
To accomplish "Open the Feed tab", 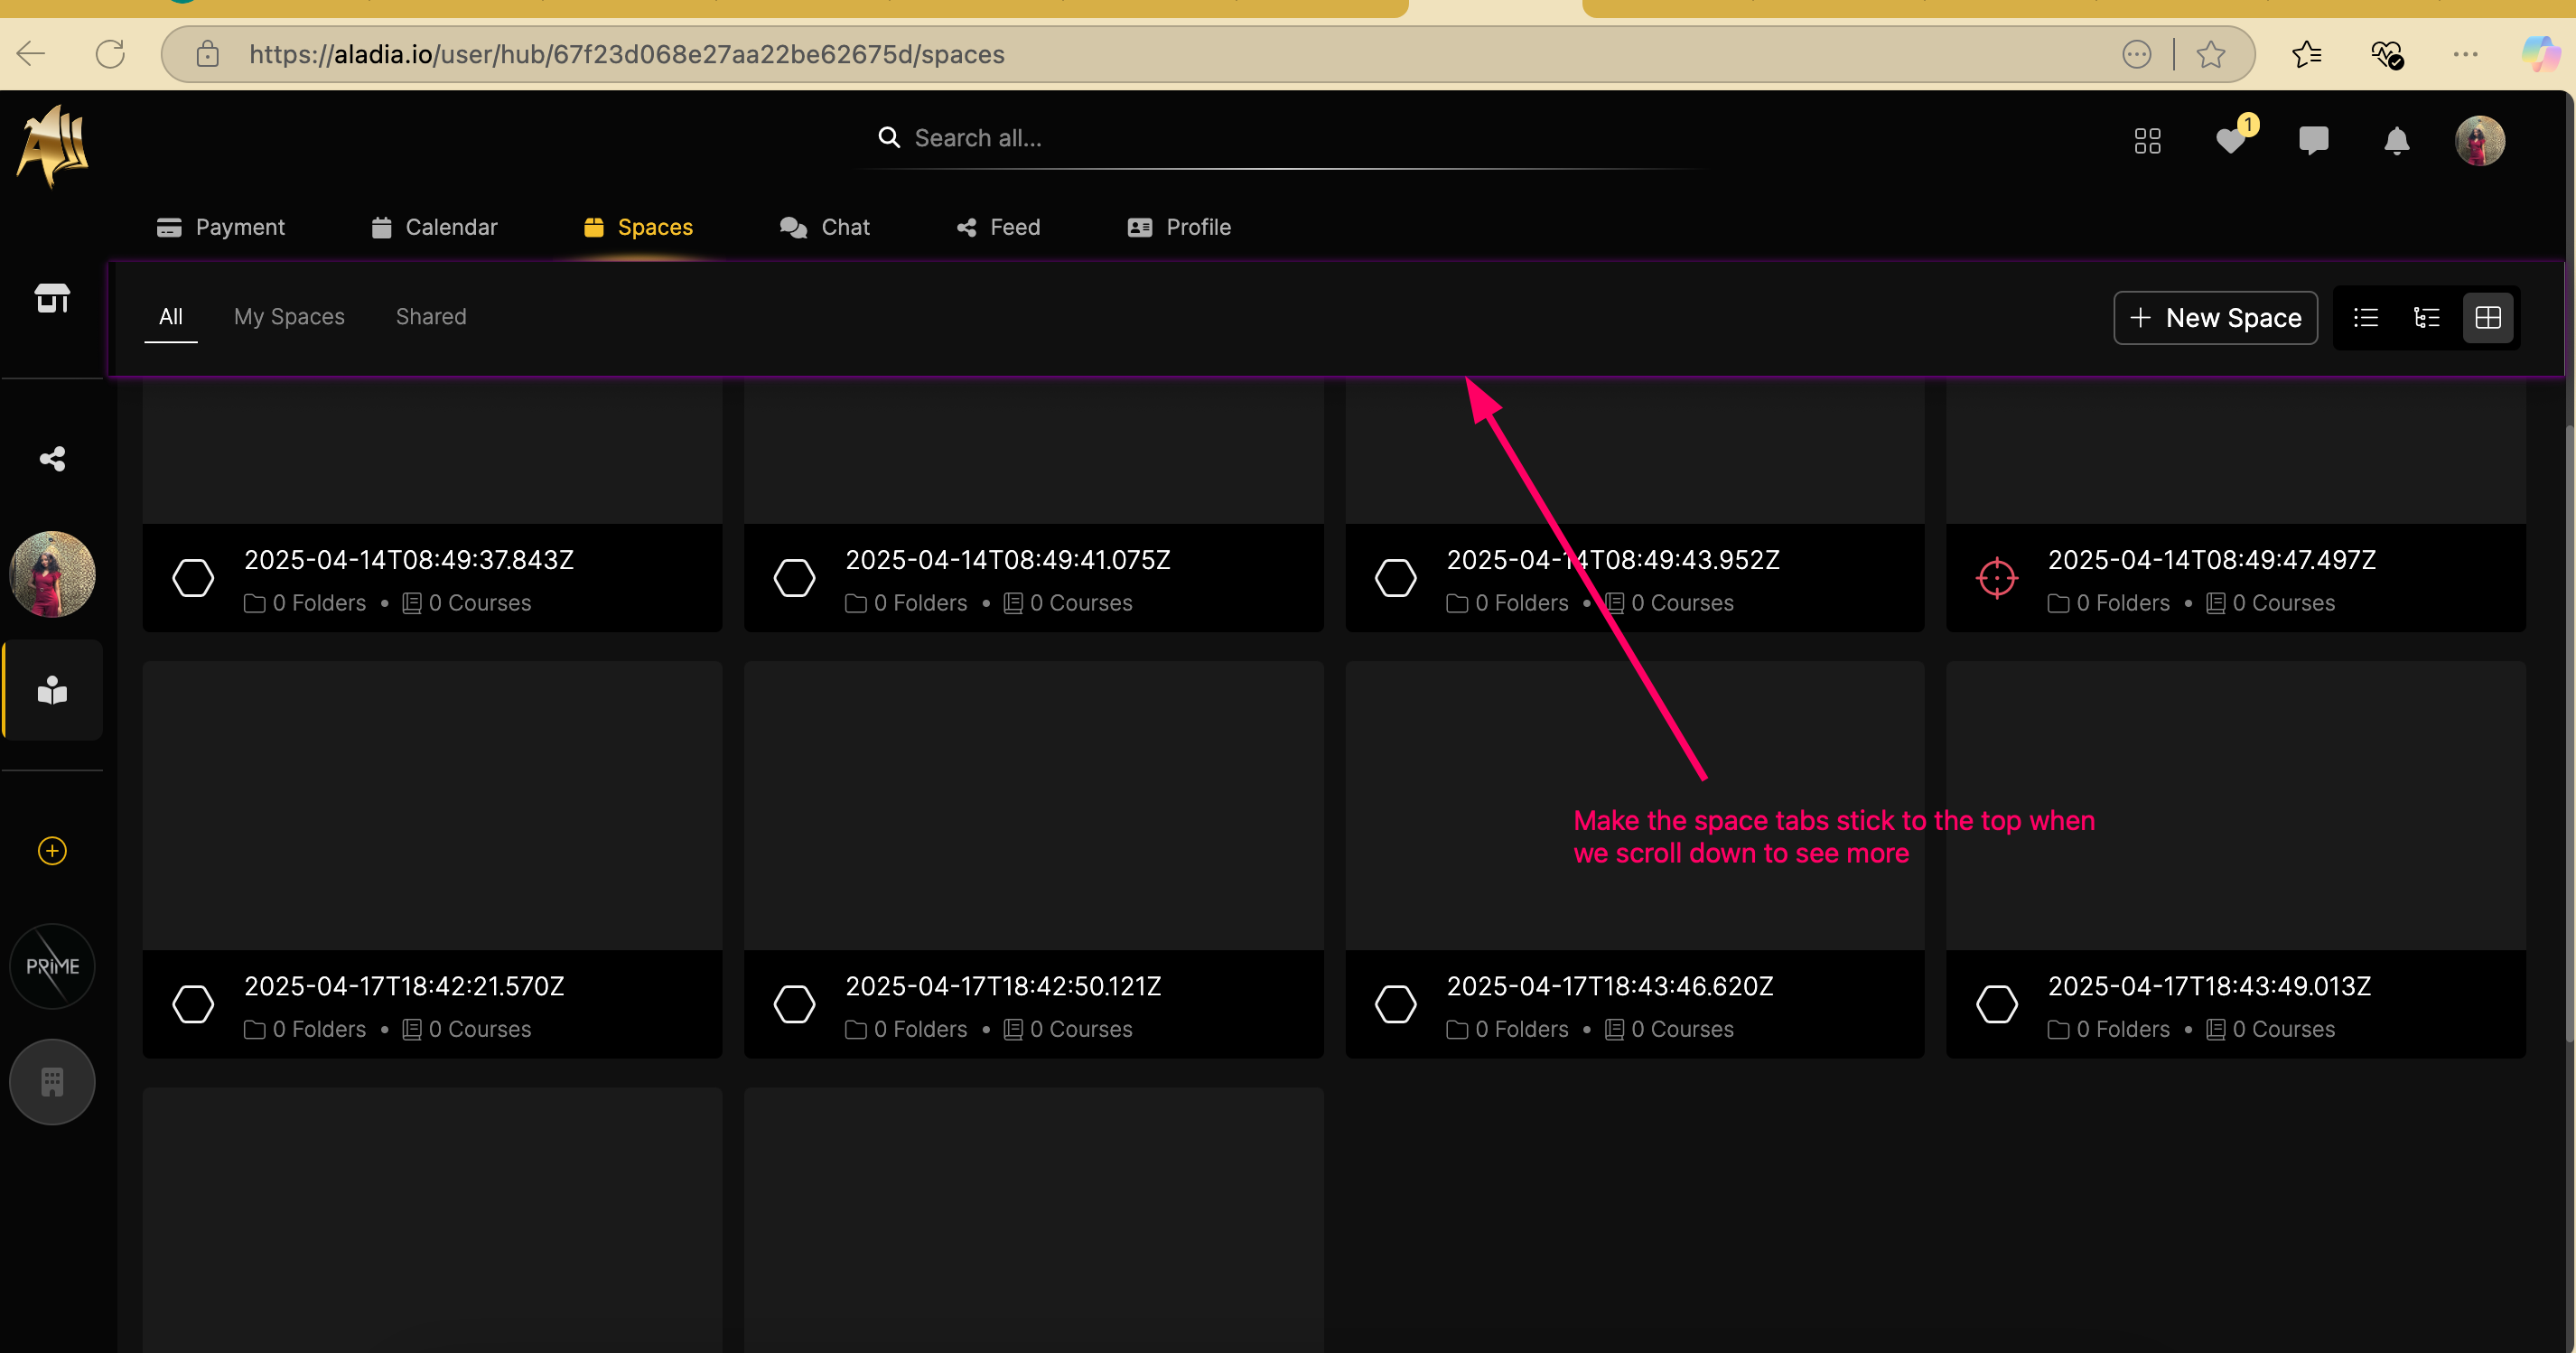I will tap(998, 227).
